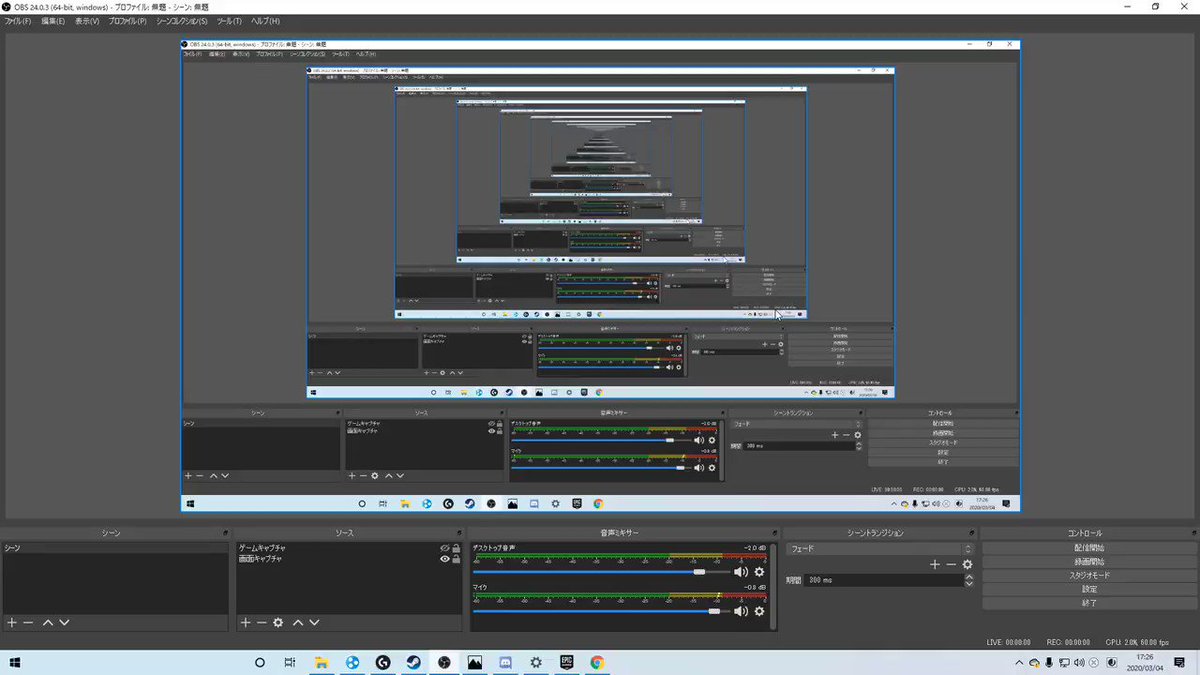Screen dimensions: 1200x675
Task: Open the Steam icon in the taskbar
Action: [413, 662]
